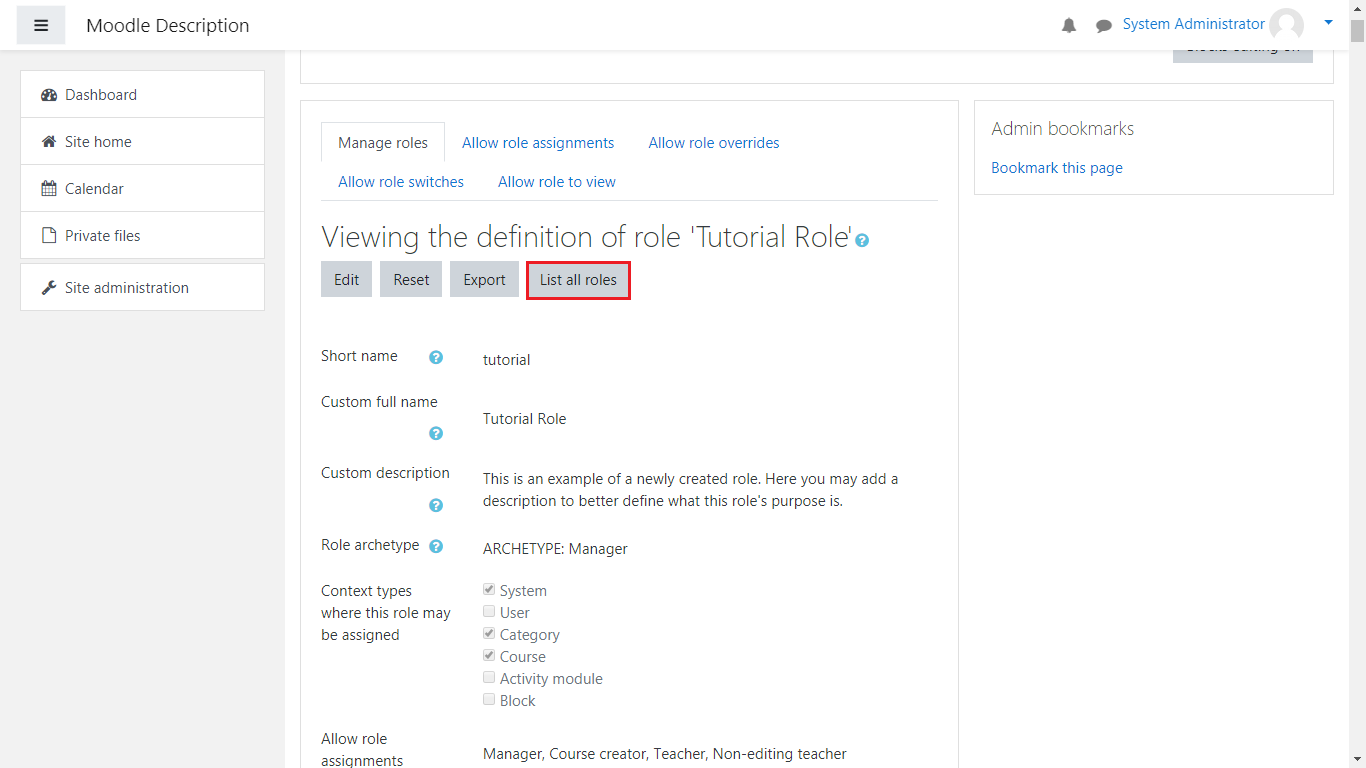1366x768 pixels.
Task: Switch to Allow role overrides tab
Action: click(x=714, y=143)
